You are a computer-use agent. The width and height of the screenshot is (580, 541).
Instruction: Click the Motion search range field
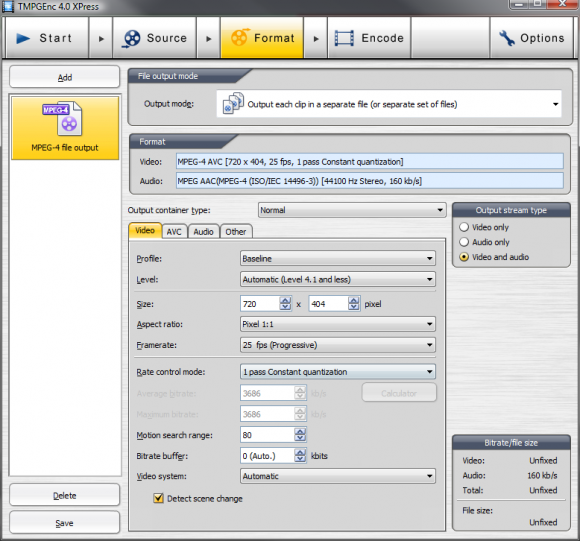tap(268, 435)
